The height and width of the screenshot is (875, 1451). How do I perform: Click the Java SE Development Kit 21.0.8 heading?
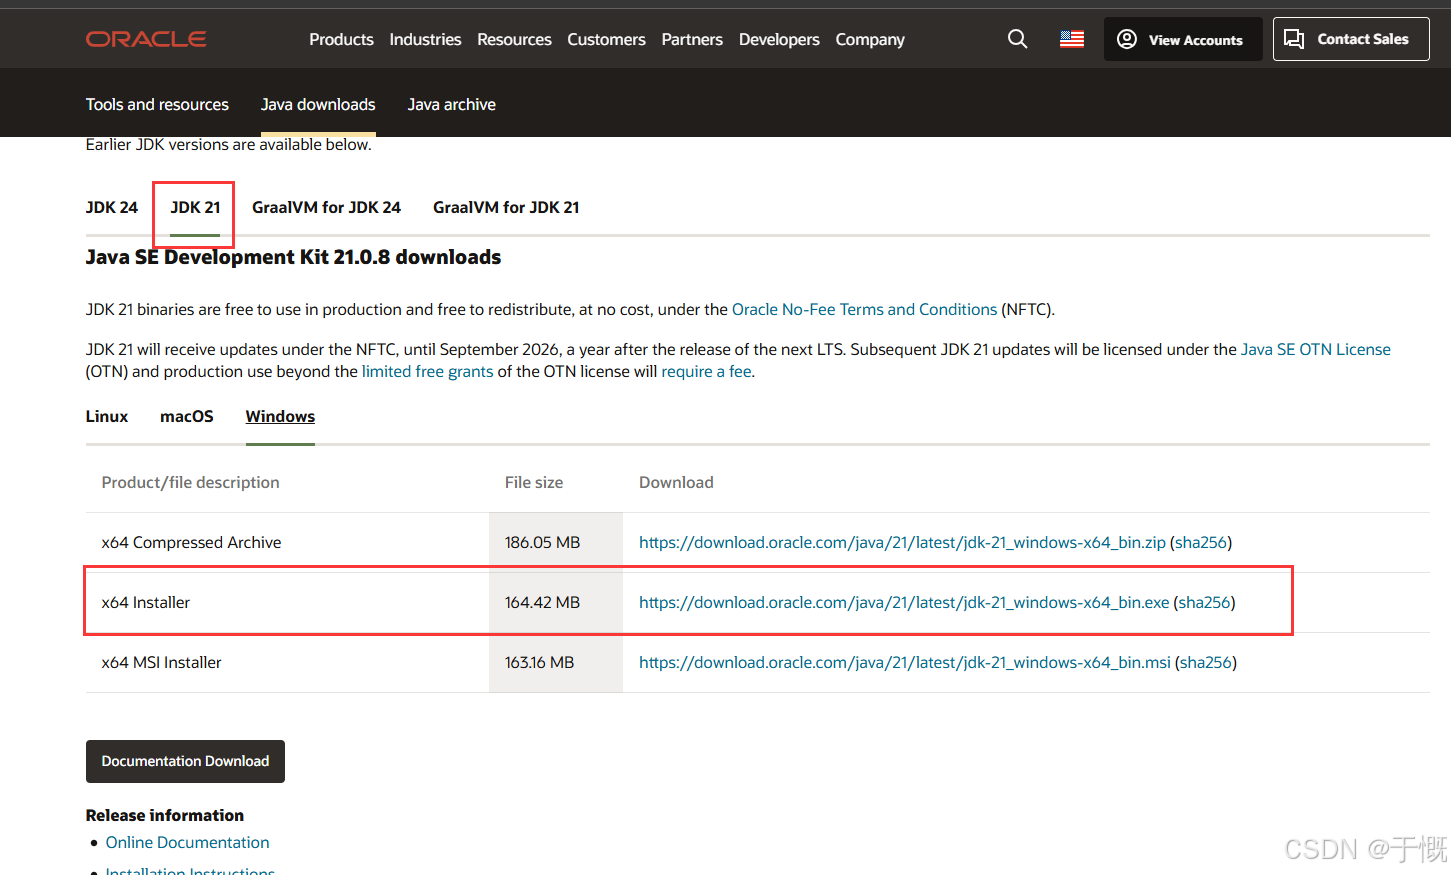293,257
